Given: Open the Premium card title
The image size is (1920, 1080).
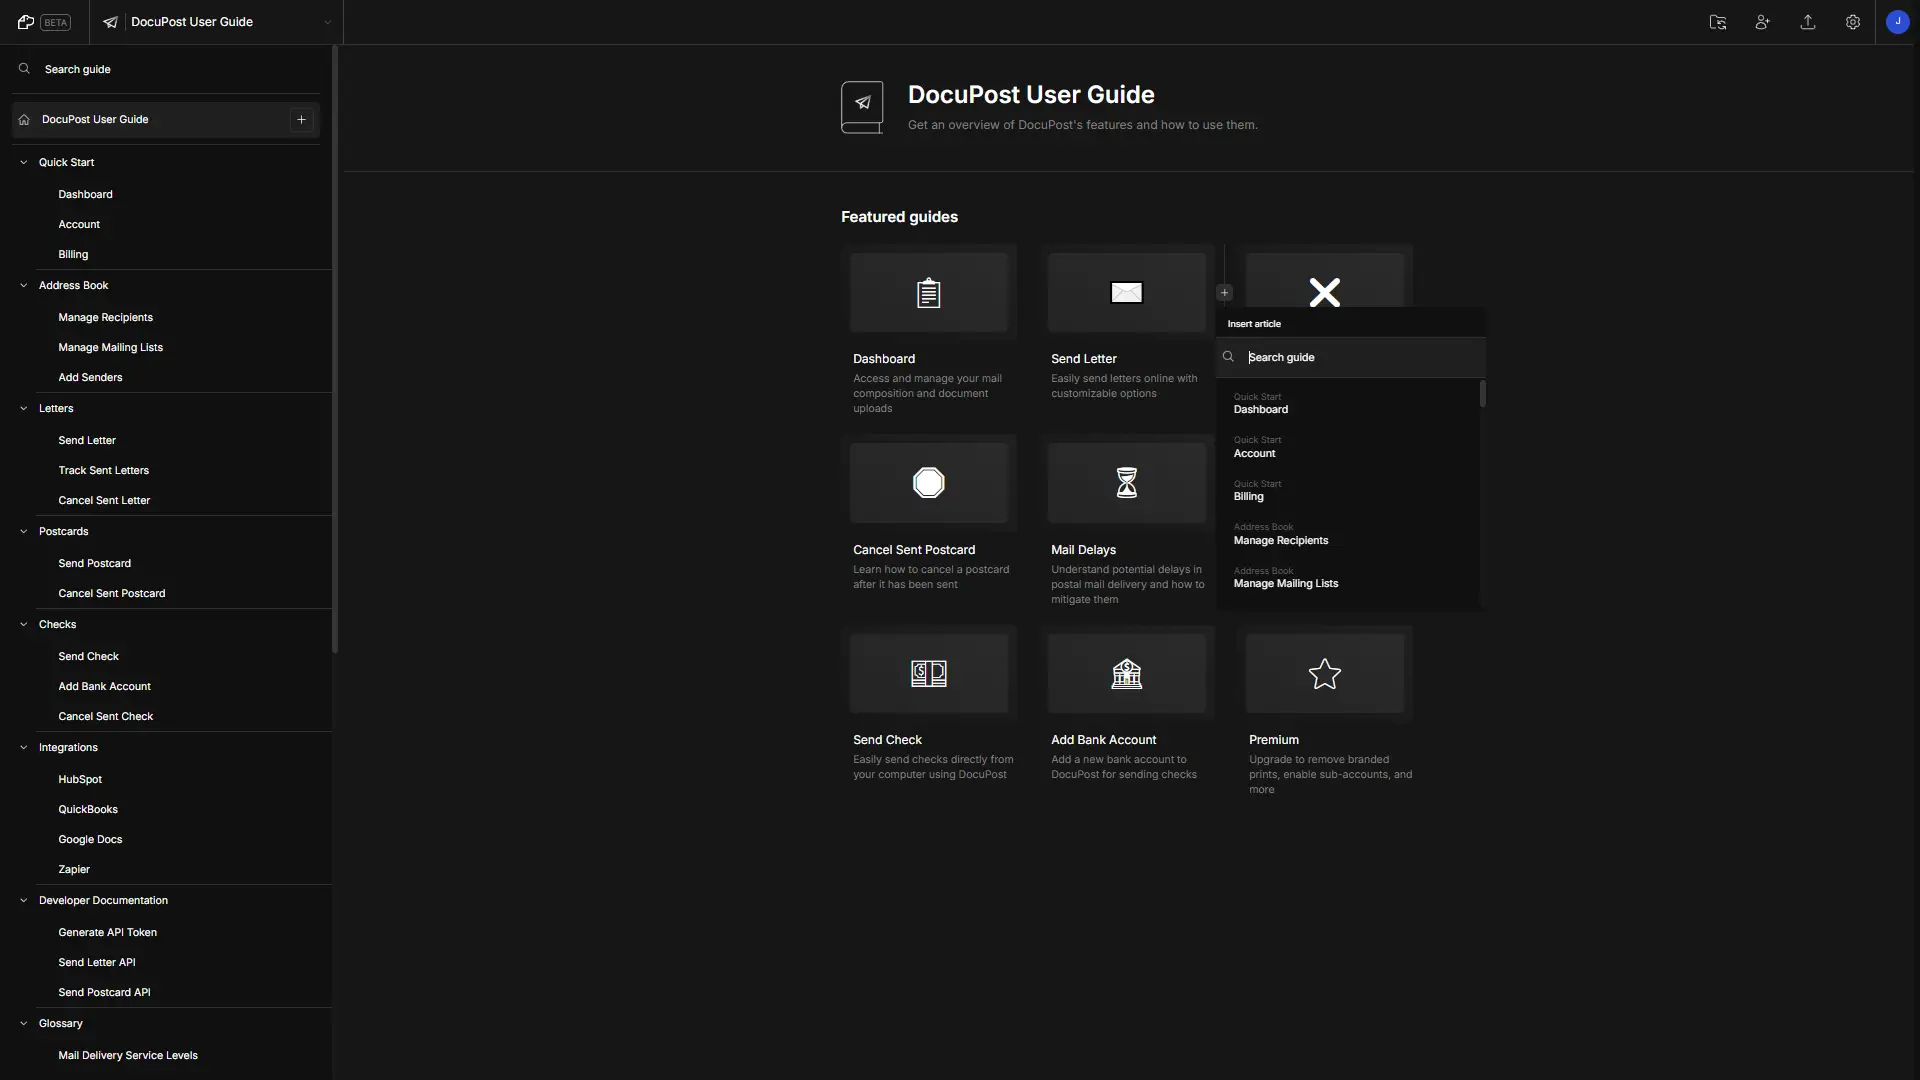Looking at the screenshot, I should [1273, 740].
